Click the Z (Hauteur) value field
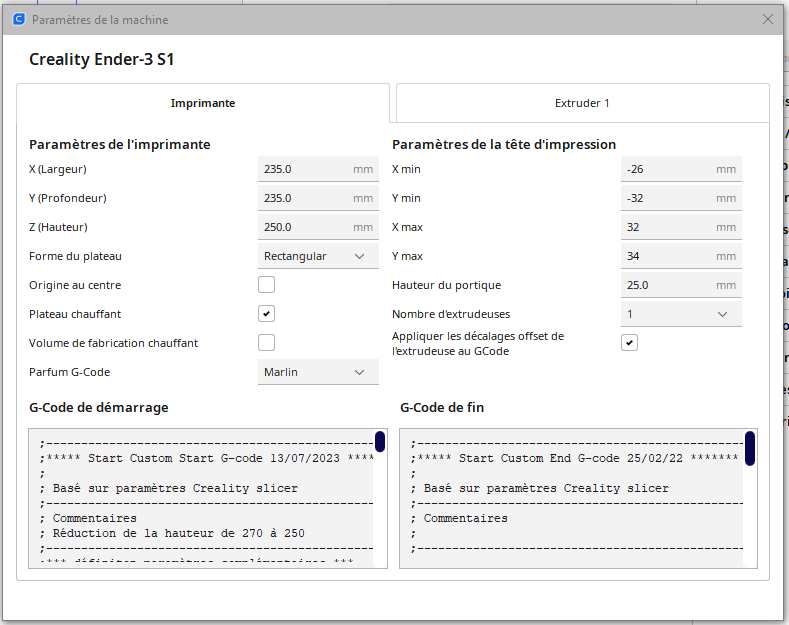789x625 pixels. [318, 227]
